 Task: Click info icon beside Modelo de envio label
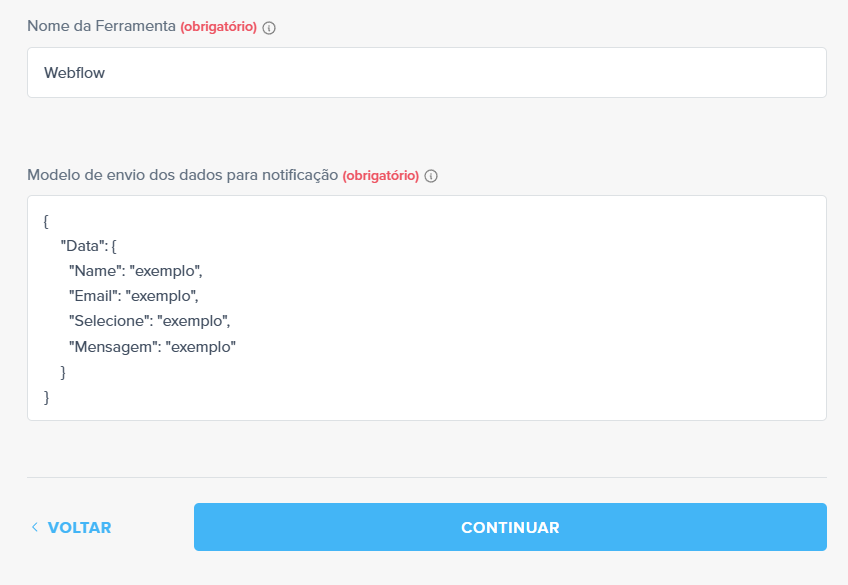point(431,176)
